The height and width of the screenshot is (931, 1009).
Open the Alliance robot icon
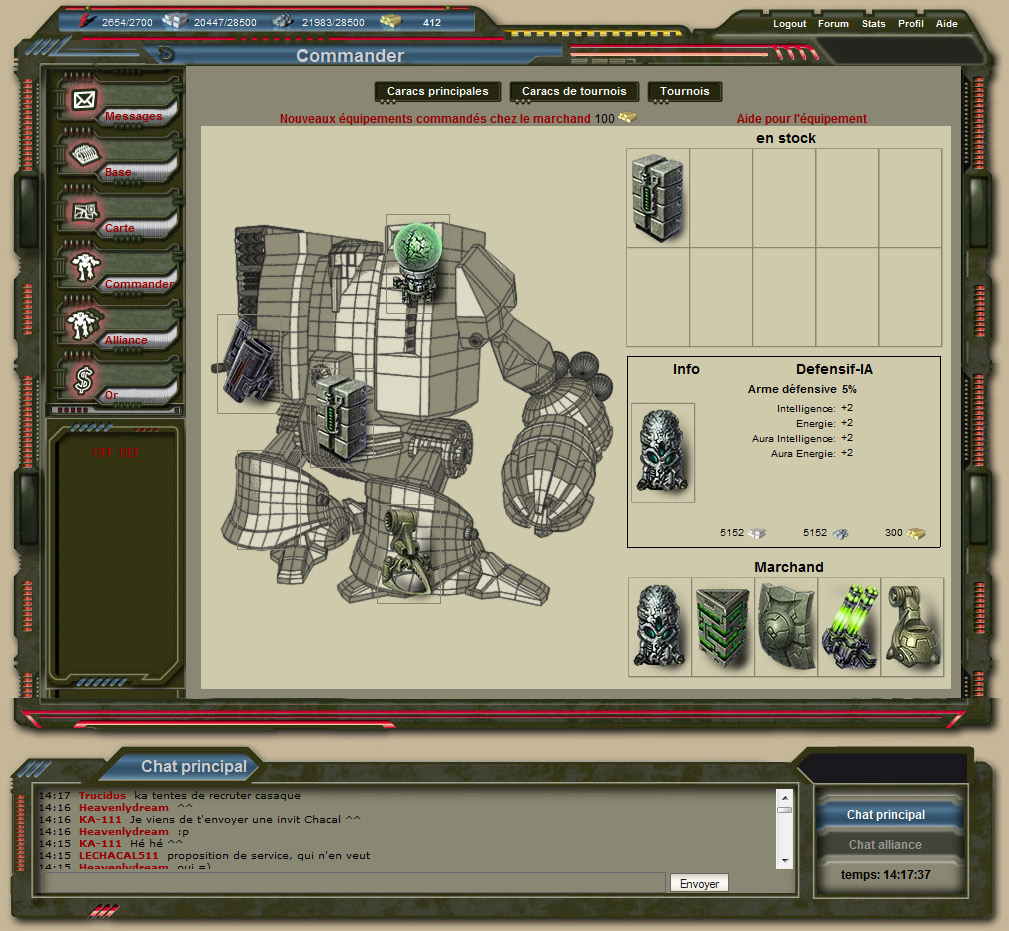click(85, 324)
